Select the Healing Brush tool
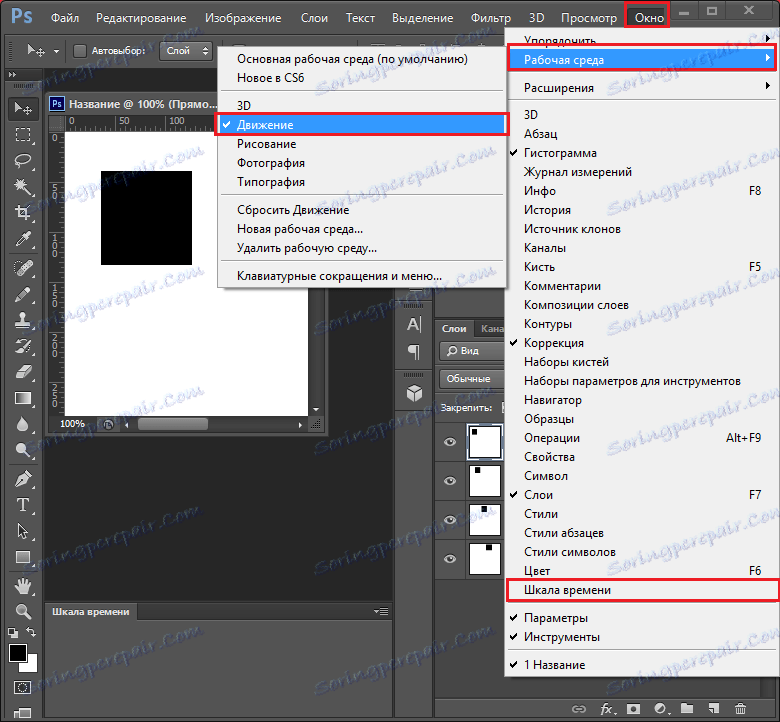This screenshot has width=780, height=722. point(23,269)
